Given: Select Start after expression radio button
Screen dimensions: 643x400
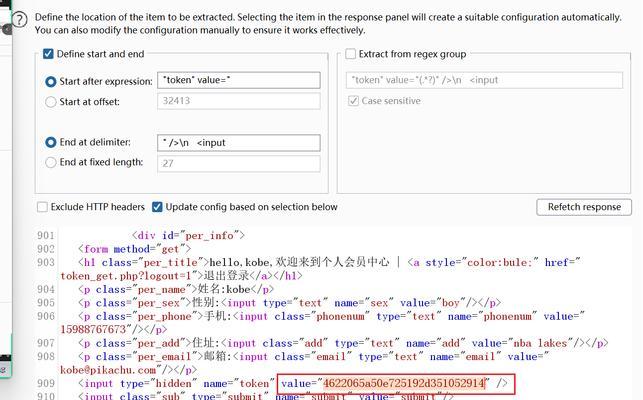Looking at the screenshot, I should [x=50, y=82].
